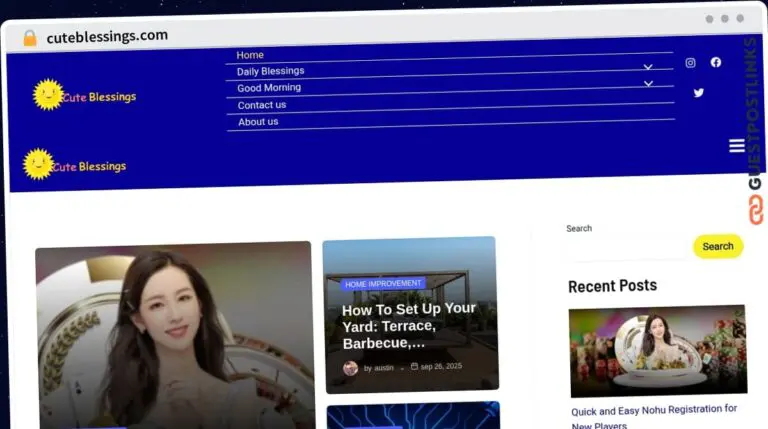Open the Contact us menu item
The height and width of the screenshot is (429, 768).
[261, 105]
